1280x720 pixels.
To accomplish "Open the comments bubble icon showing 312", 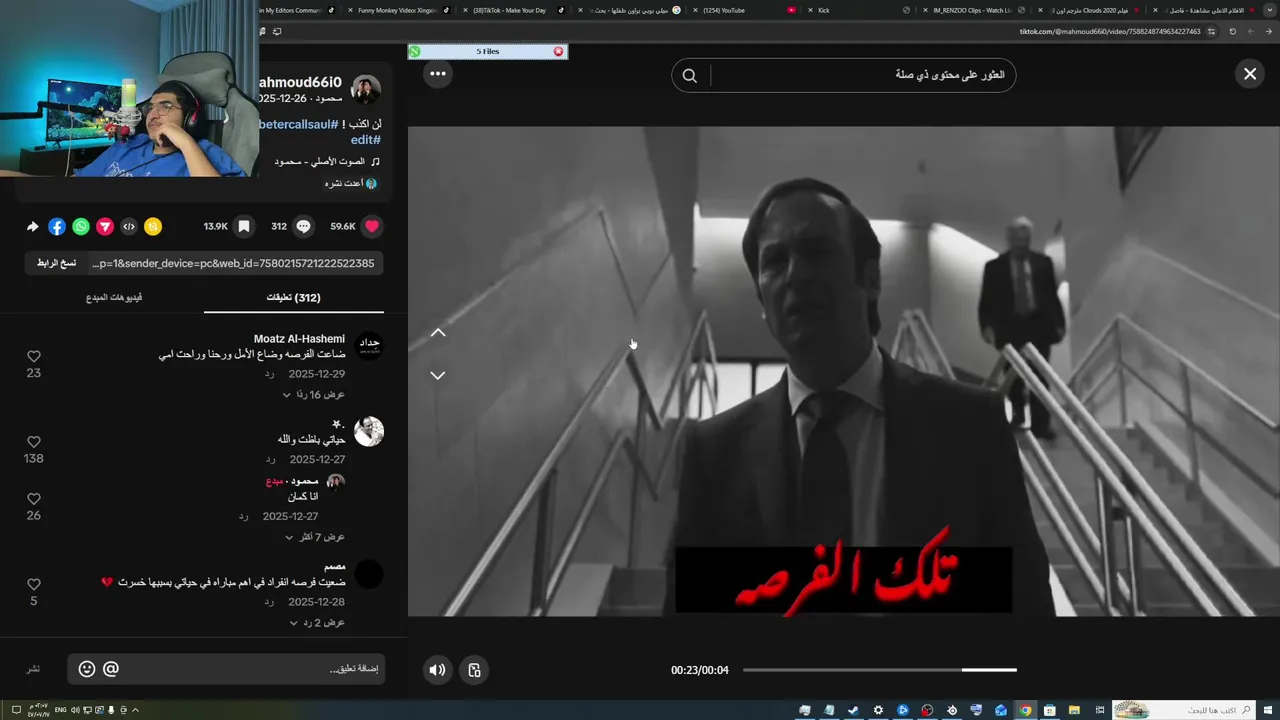I will [x=303, y=226].
